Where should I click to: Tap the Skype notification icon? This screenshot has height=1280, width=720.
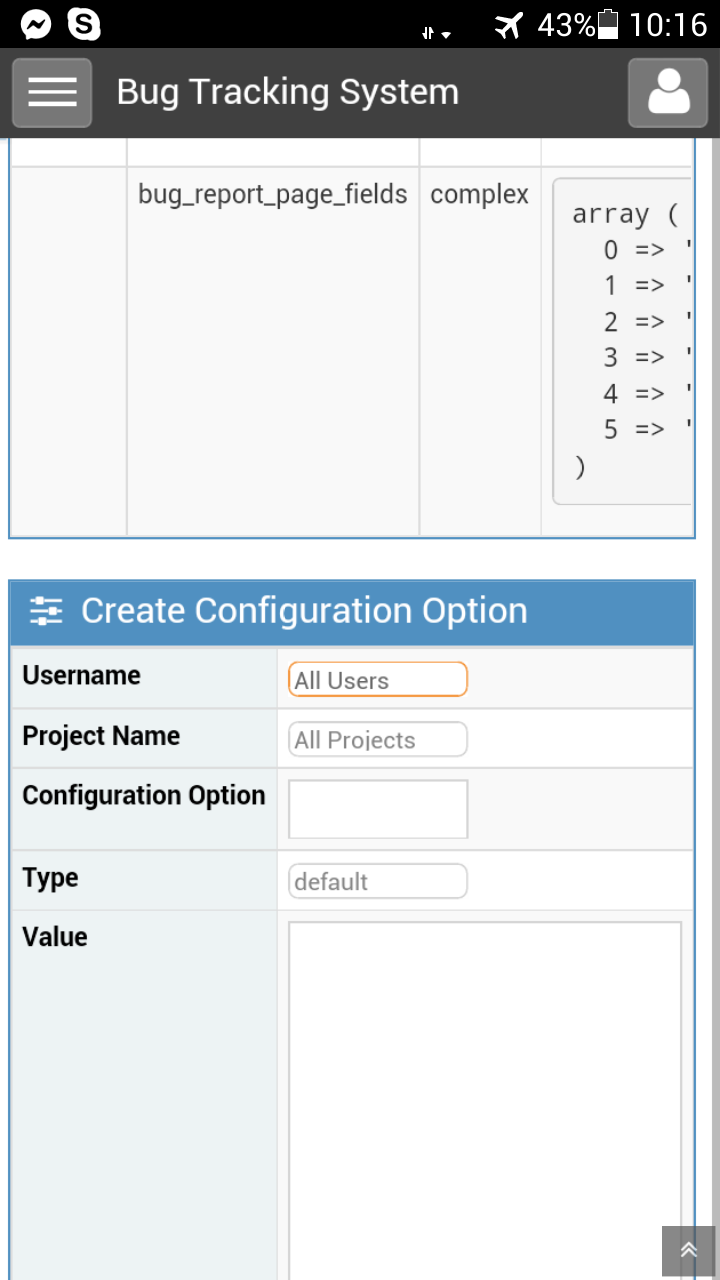pos(84,24)
